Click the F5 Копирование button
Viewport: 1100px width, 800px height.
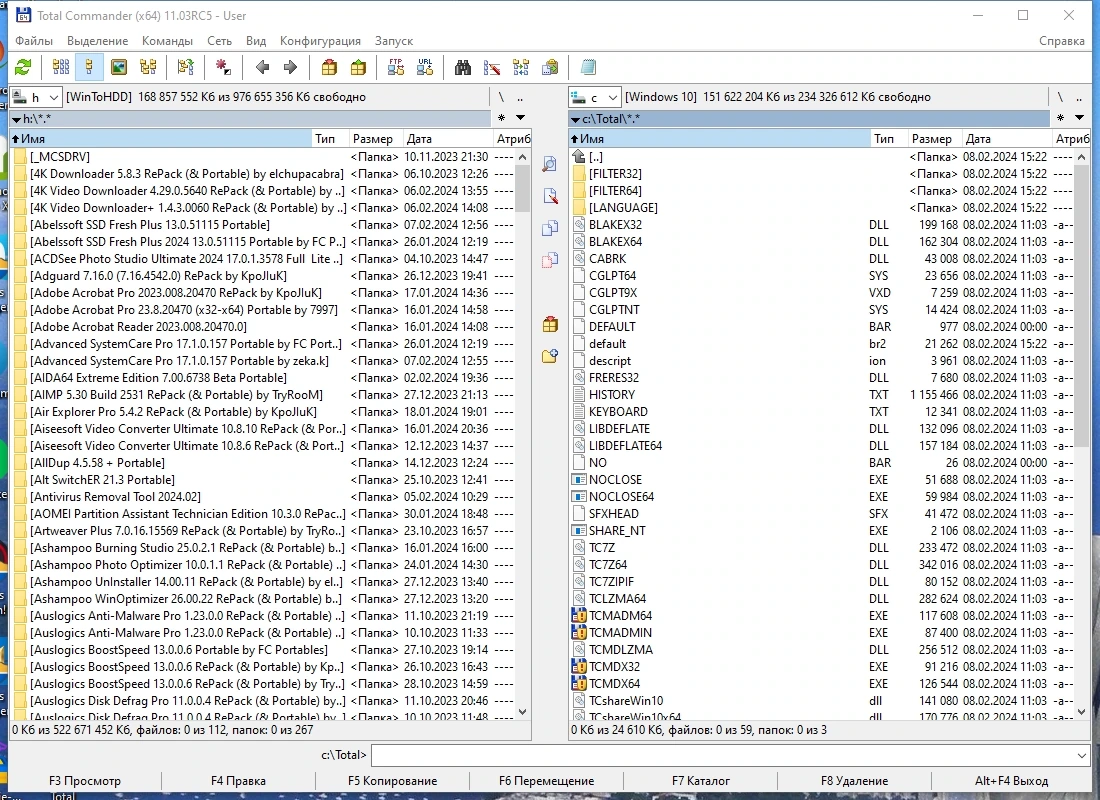pos(392,781)
